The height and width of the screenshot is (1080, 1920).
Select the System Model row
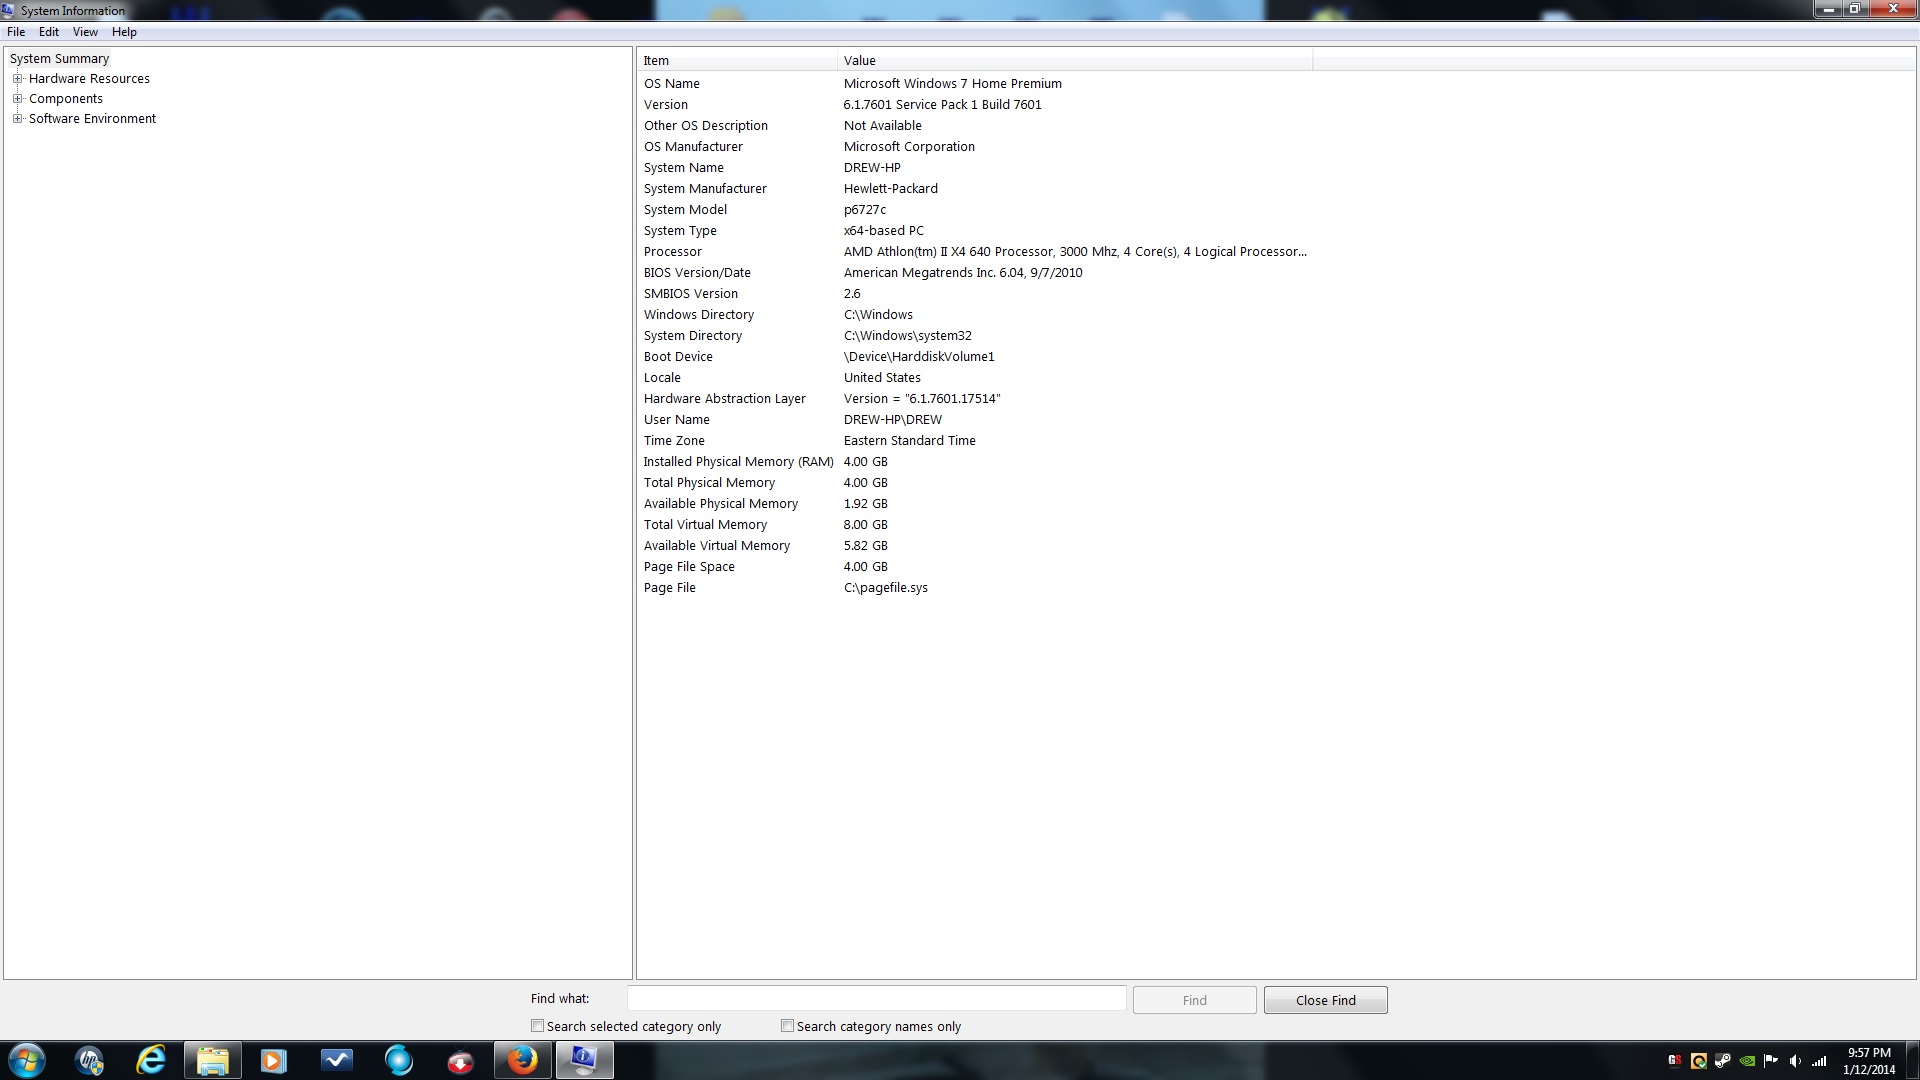click(x=975, y=209)
